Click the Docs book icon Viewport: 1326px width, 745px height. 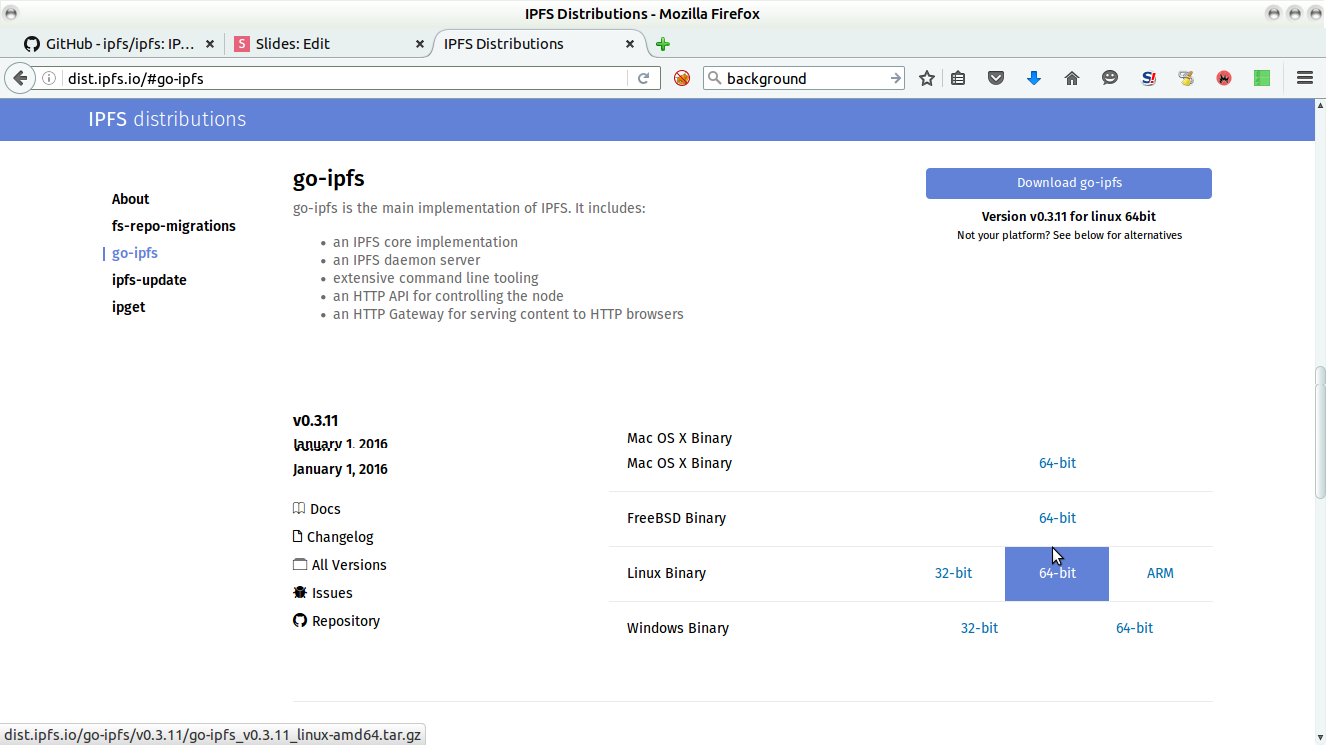point(299,509)
